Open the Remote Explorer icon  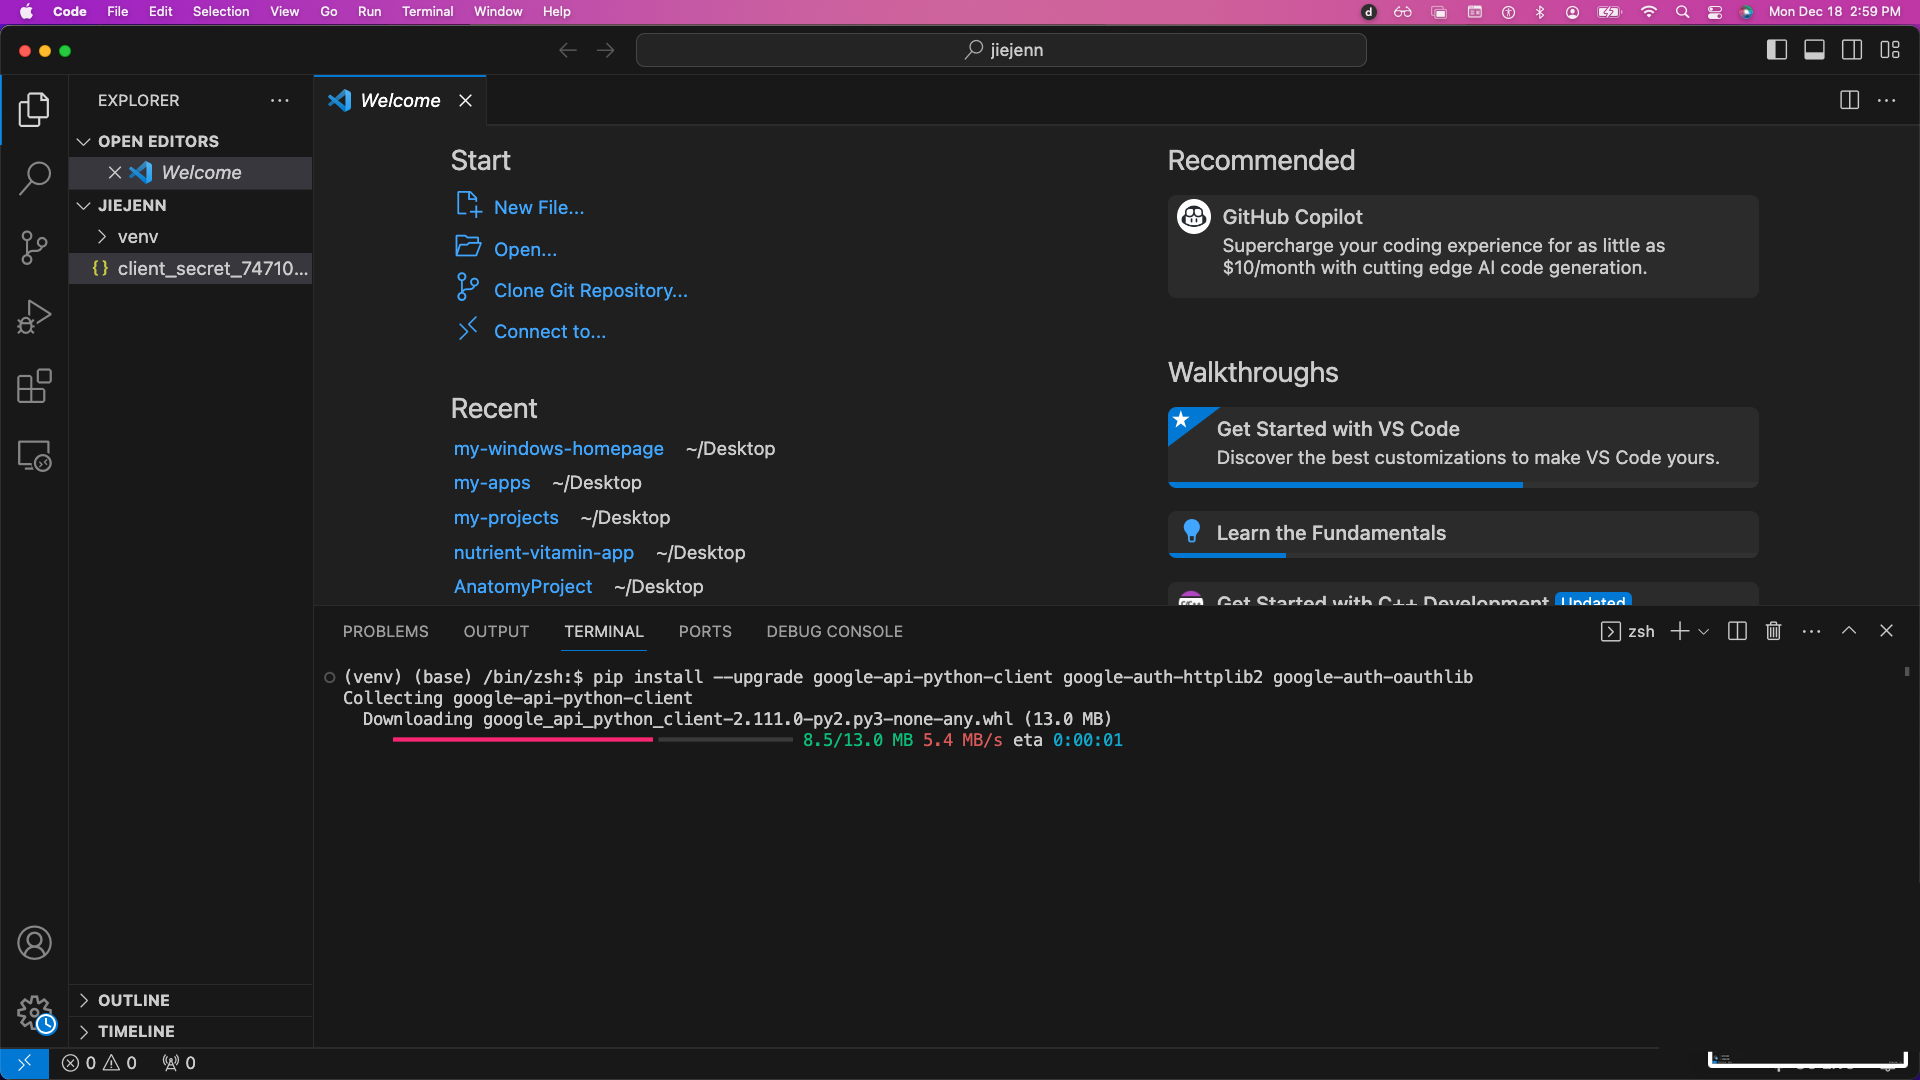click(34, 456)
